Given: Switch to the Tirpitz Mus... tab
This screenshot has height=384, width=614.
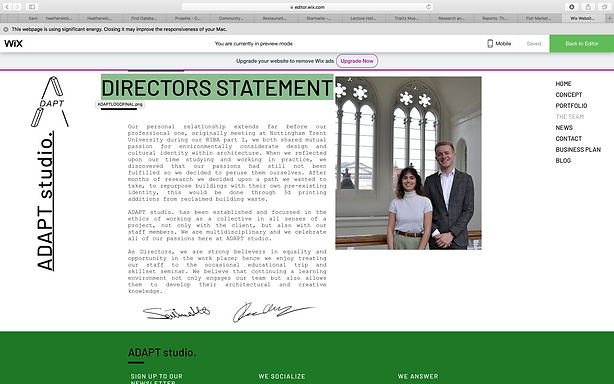Looking at the screenshot, I should 407,18.
